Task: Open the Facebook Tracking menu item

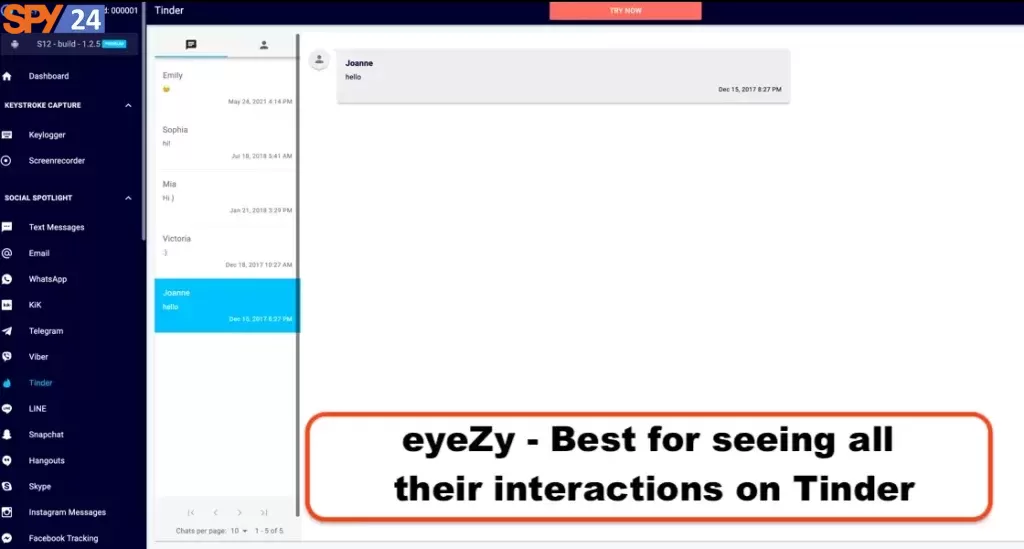Action: pos(63,539)
